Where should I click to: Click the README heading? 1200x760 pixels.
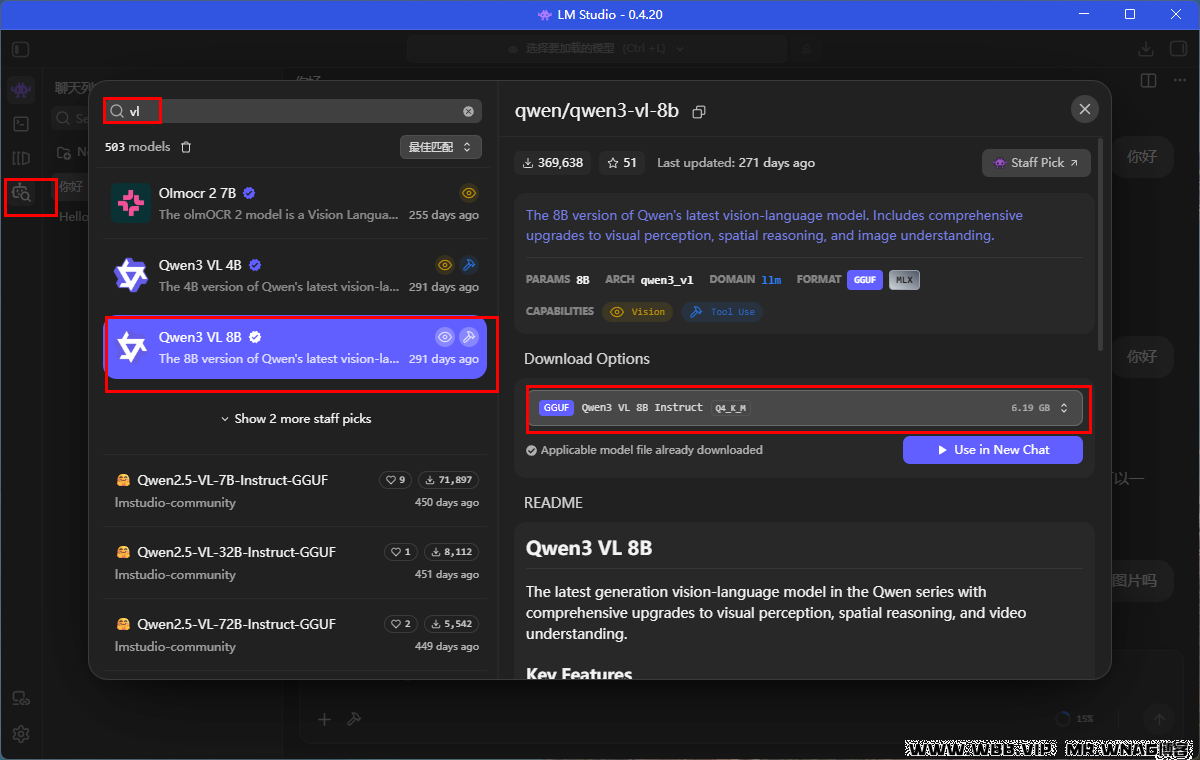click(553, 503)
